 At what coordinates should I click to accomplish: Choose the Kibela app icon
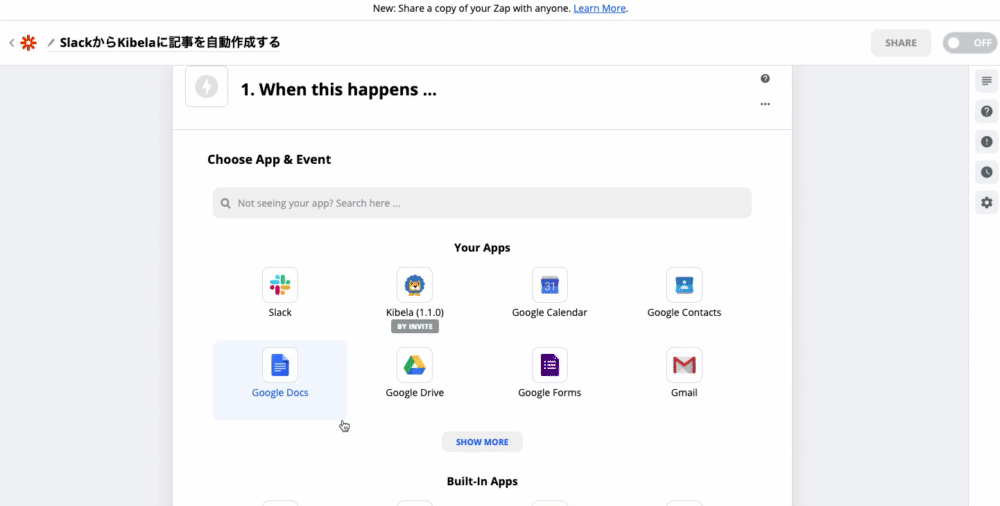[x=414, y=285]
